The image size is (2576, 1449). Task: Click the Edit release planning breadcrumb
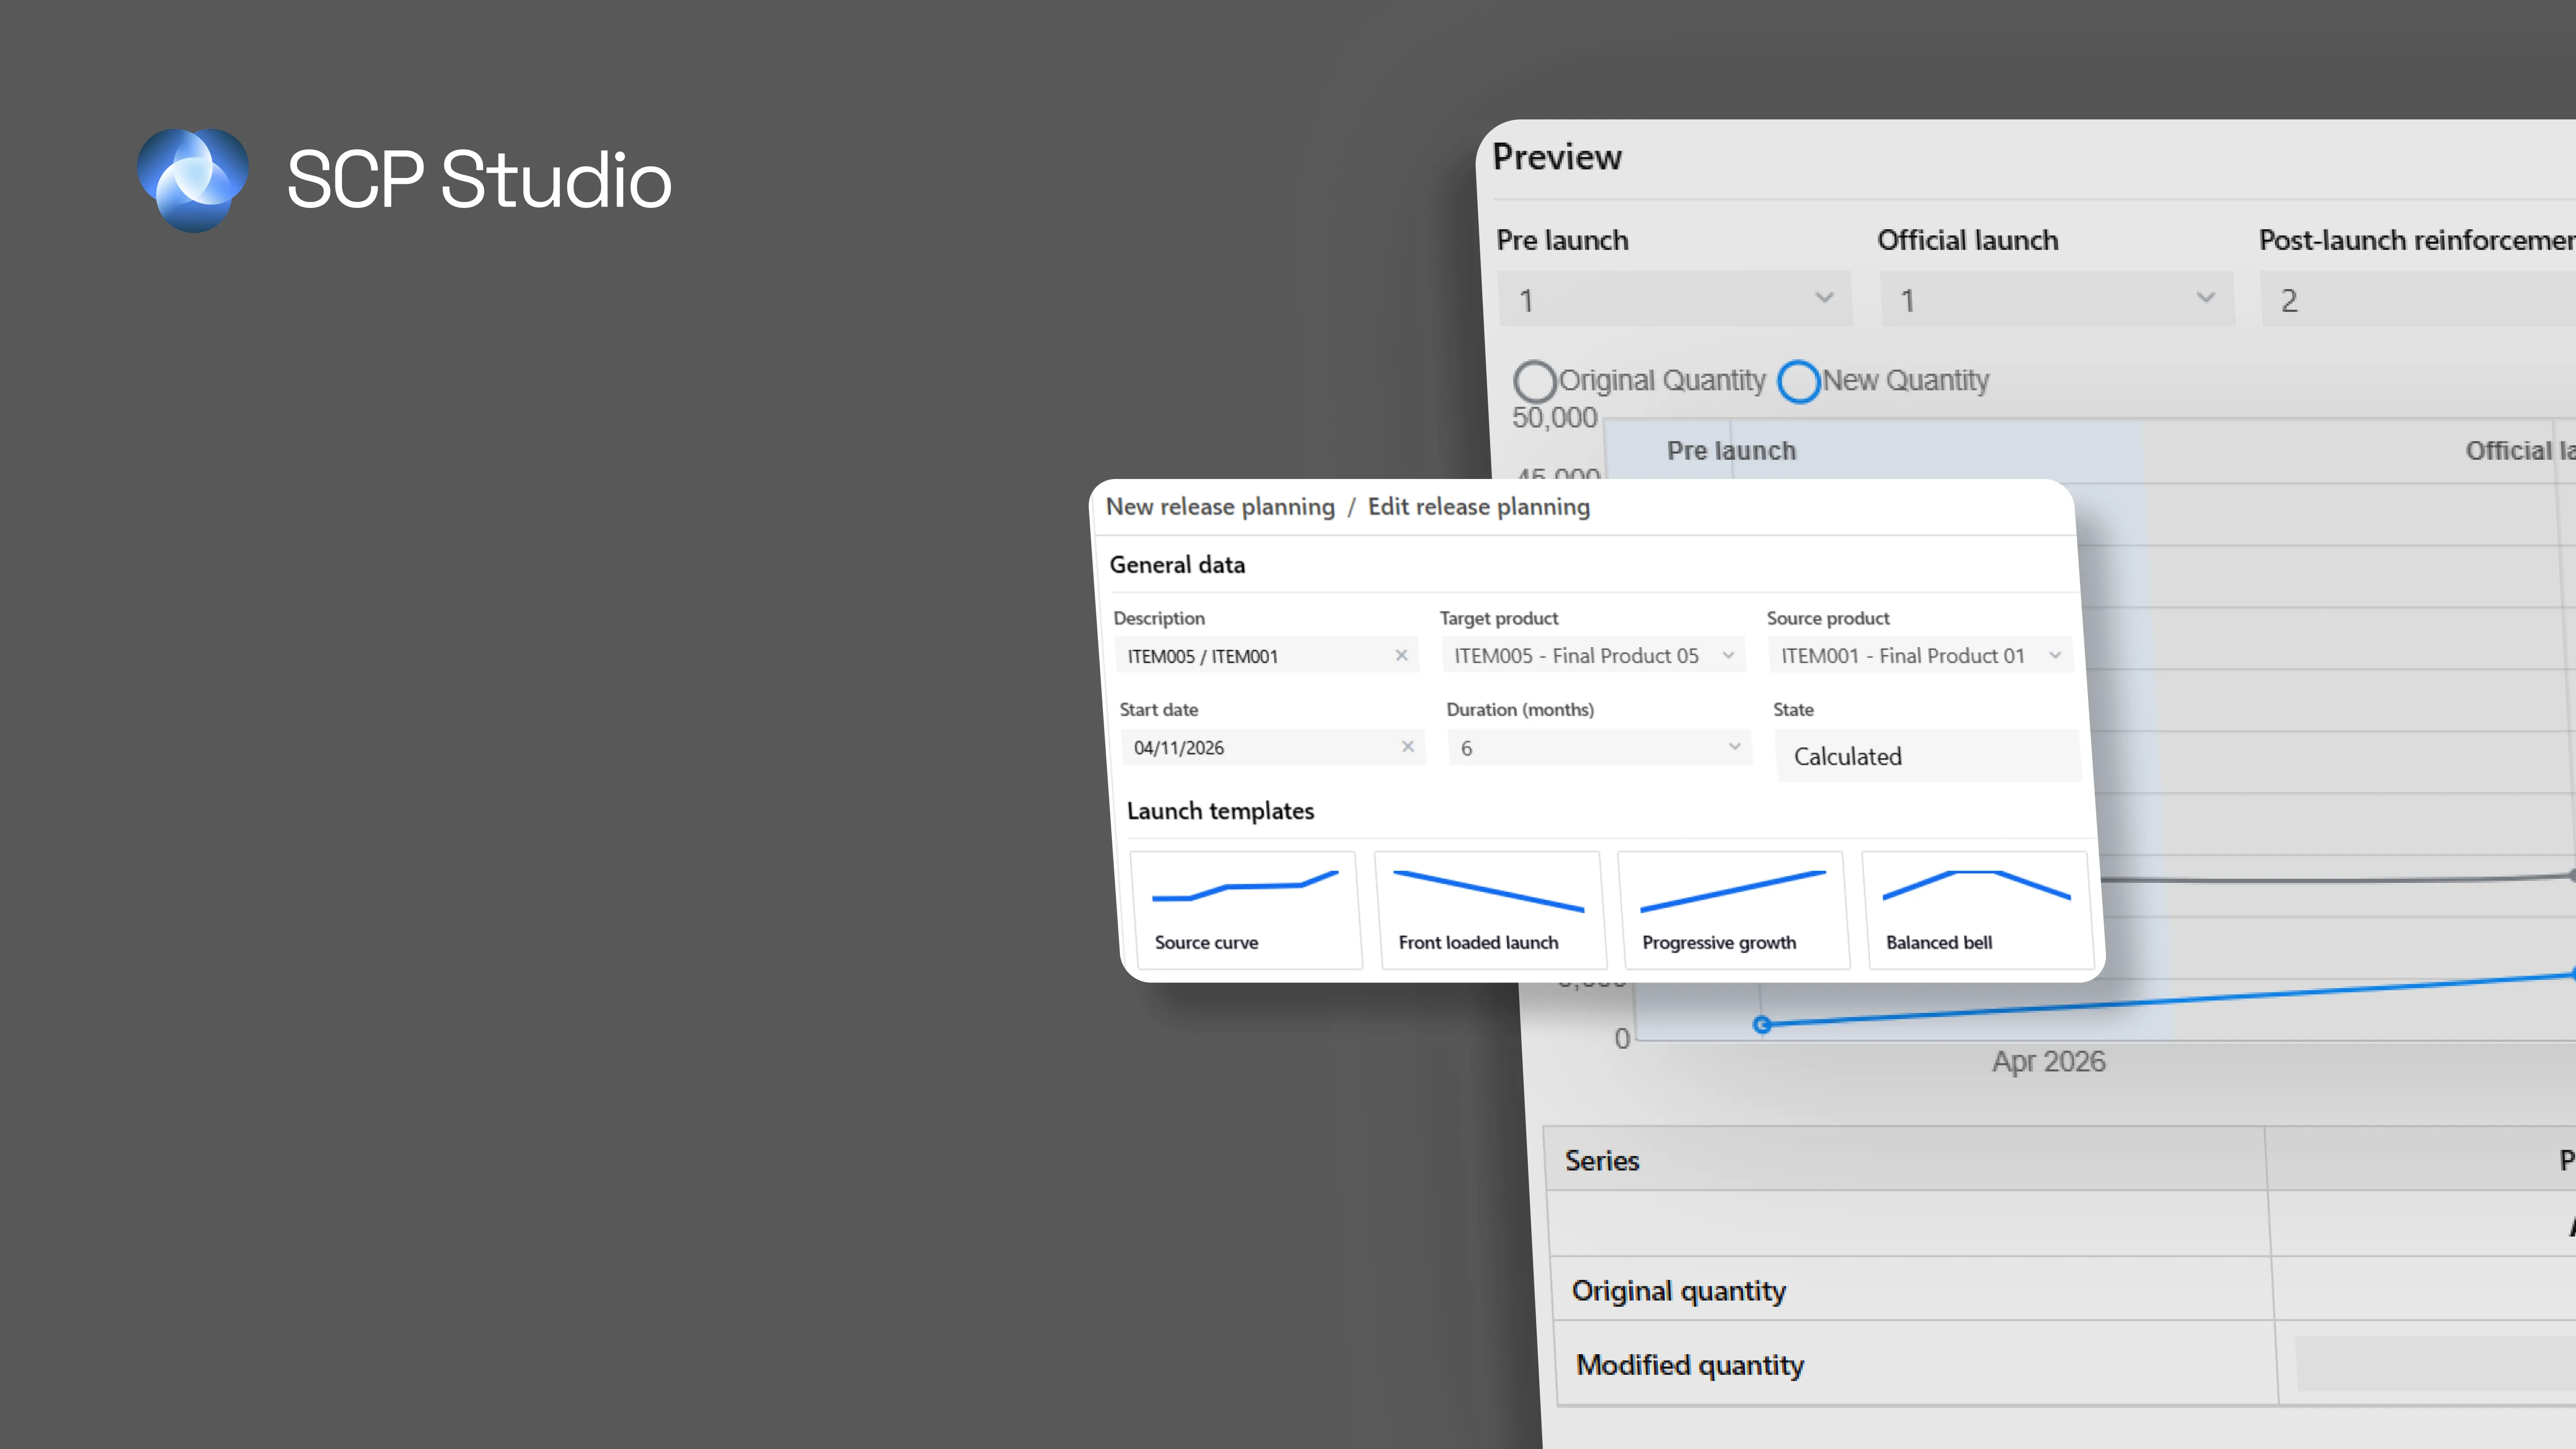pos(1478,507)
